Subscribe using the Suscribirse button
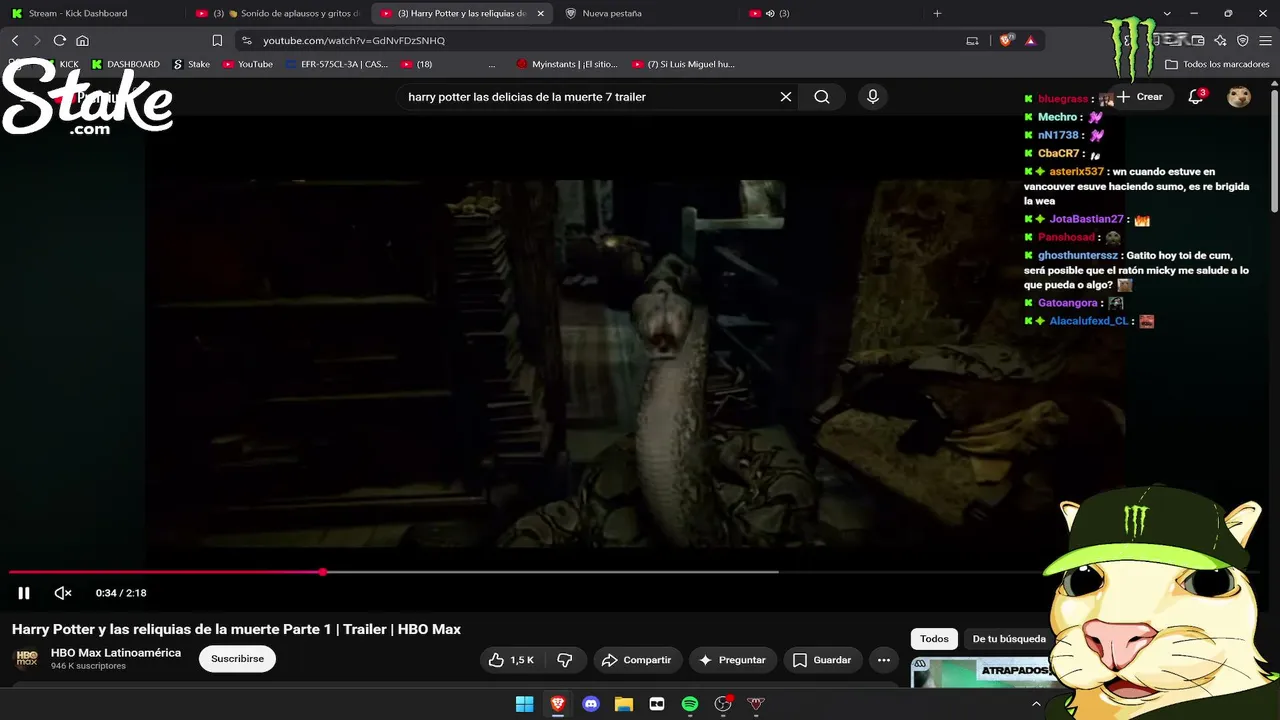Viewport: 1280px width, 720px height. pos(237,659)
